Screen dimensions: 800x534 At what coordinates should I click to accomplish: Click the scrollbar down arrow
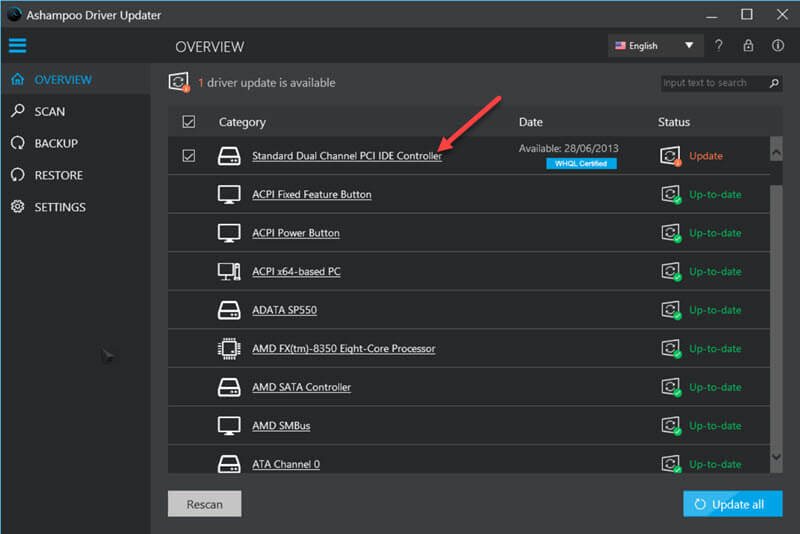pyautogui.click(x=776, y=456)
